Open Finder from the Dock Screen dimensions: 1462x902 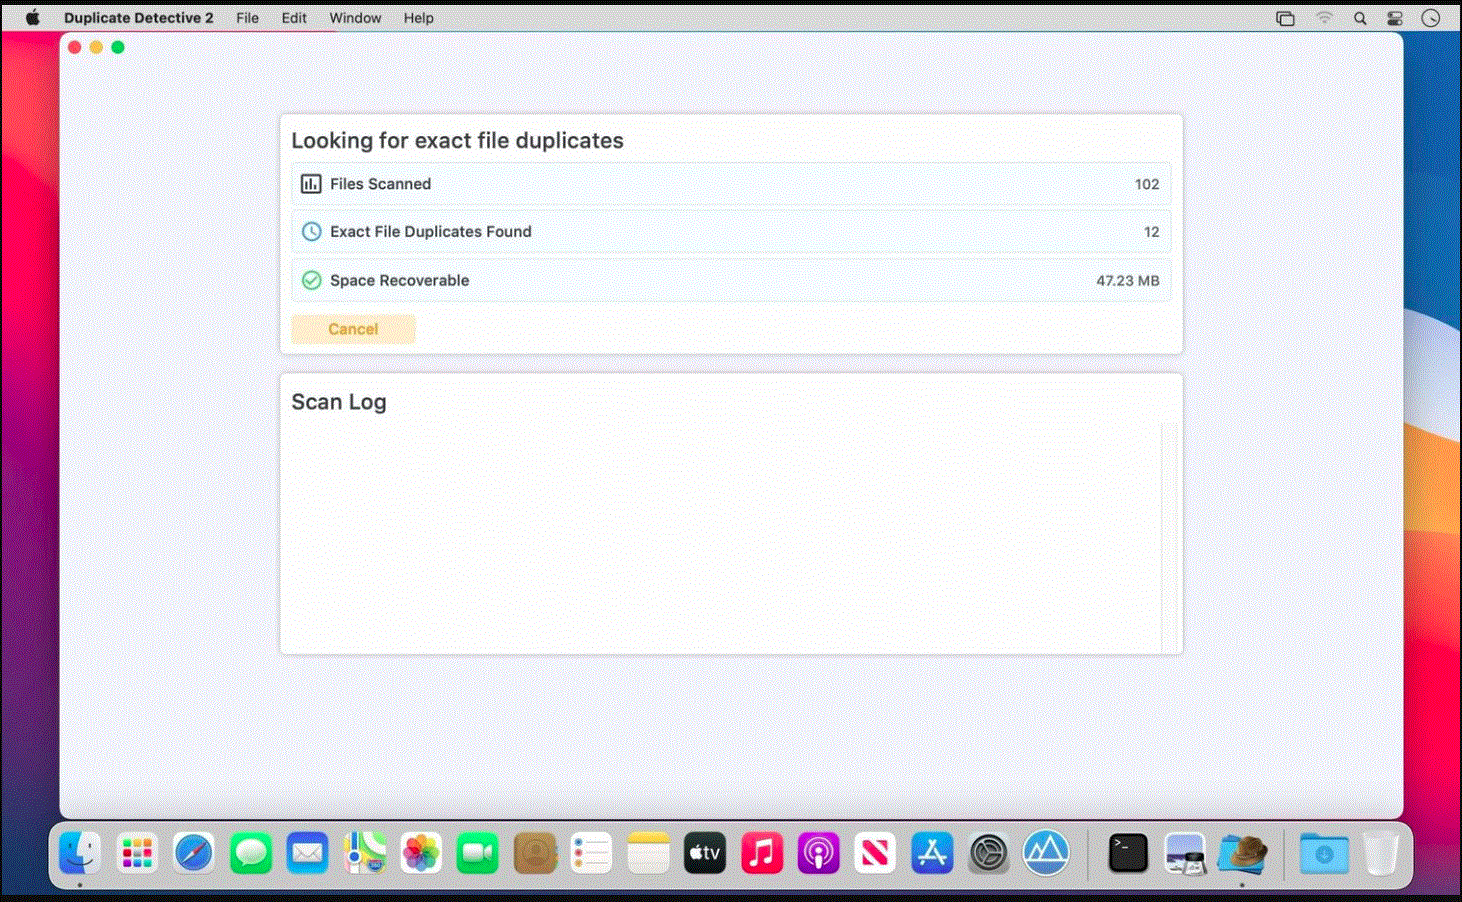coord(79,854)
